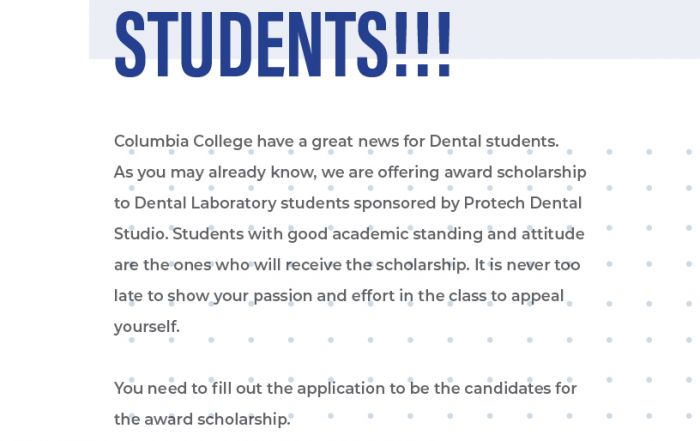Click the exclamation marks after STUDENTS
Screen dimensions: 700x441
pos(423,44)
